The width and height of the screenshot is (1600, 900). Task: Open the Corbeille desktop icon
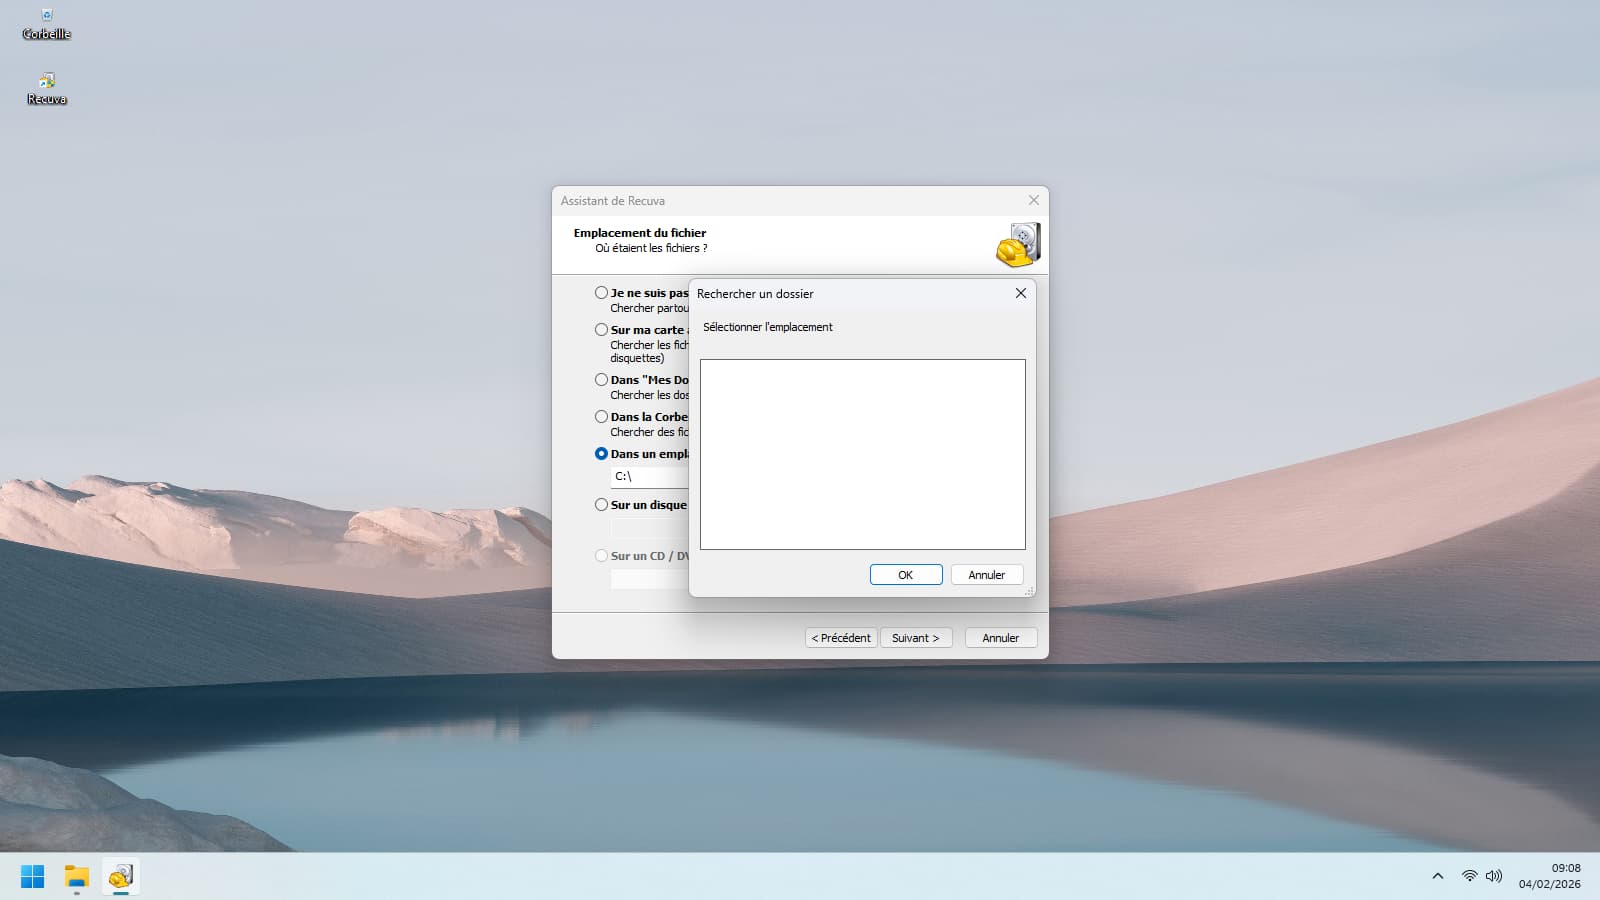coord(46,22)
